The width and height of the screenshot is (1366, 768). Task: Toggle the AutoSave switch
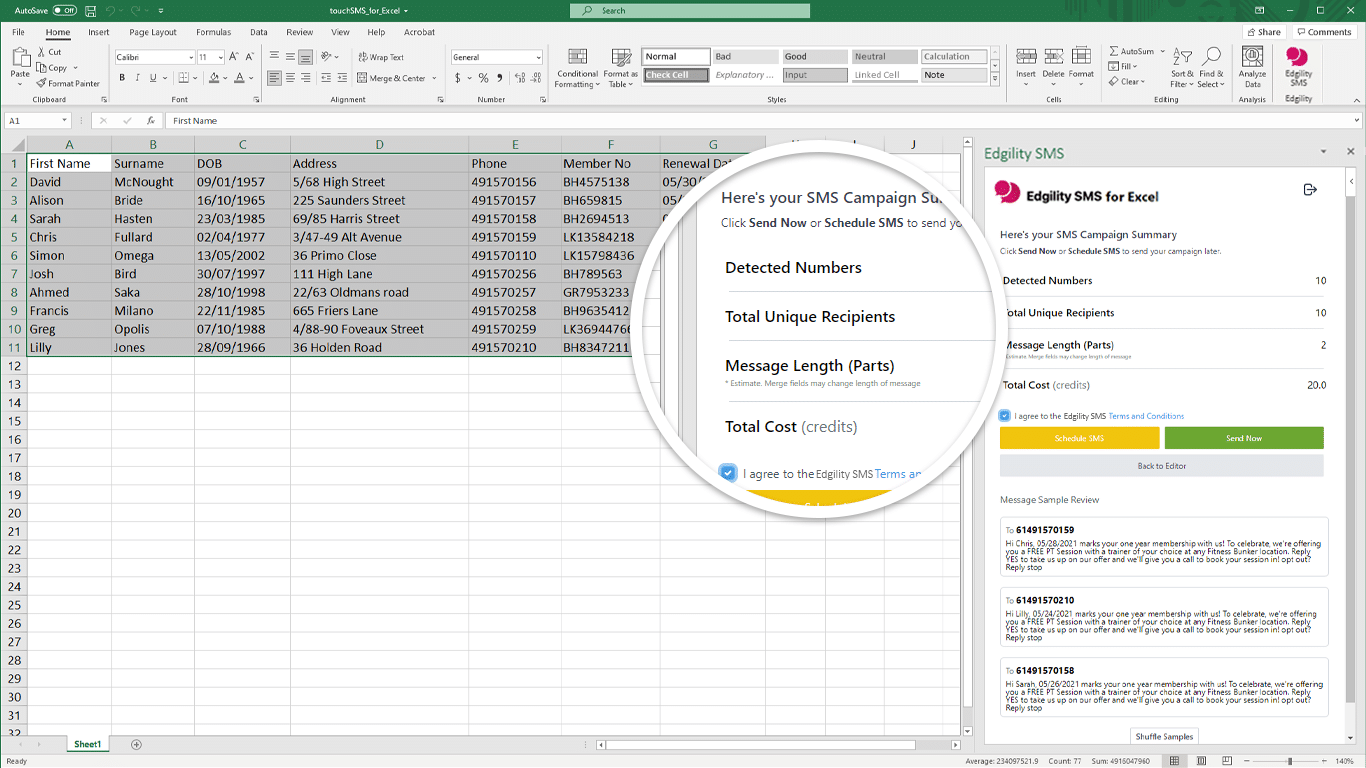point(65,11)
